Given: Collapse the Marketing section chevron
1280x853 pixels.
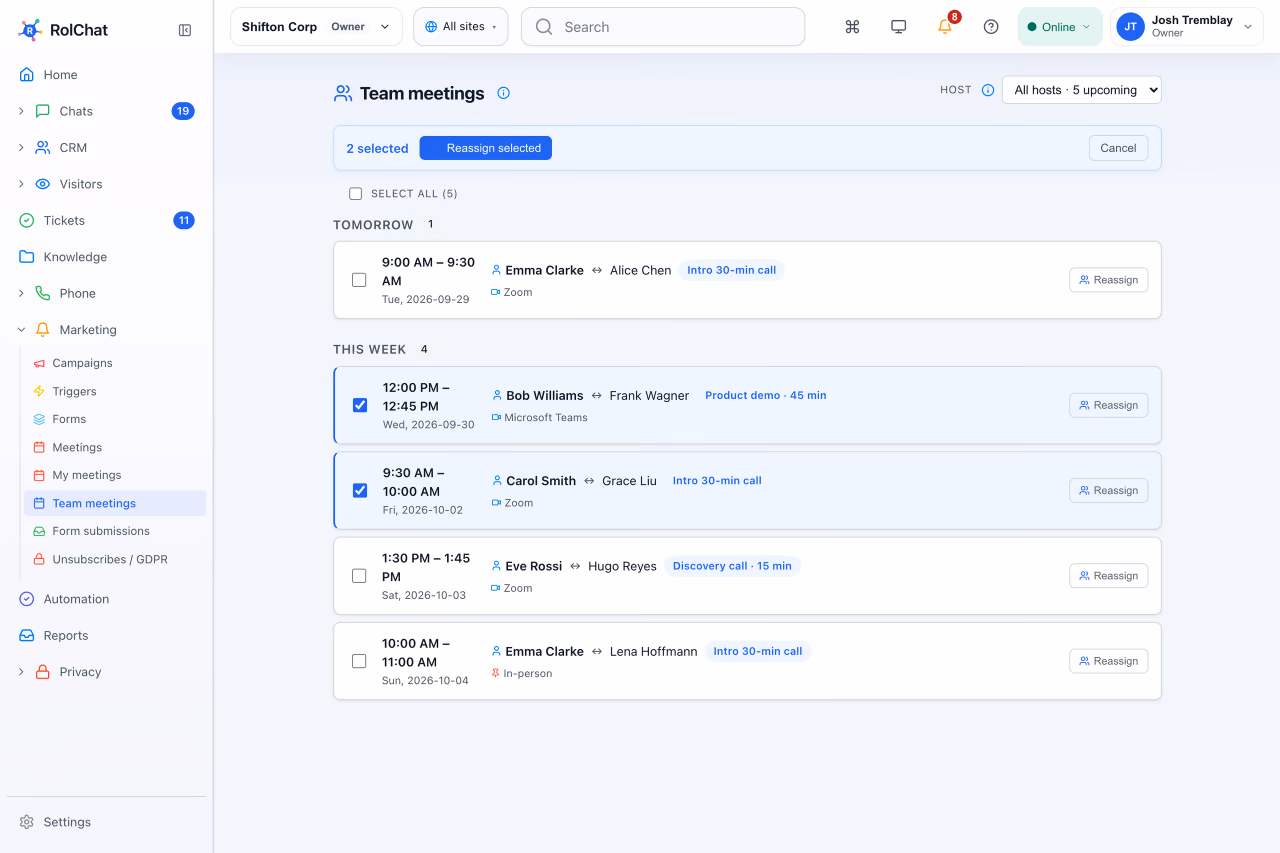Looking at the screenshot, I should coord(21,330).
